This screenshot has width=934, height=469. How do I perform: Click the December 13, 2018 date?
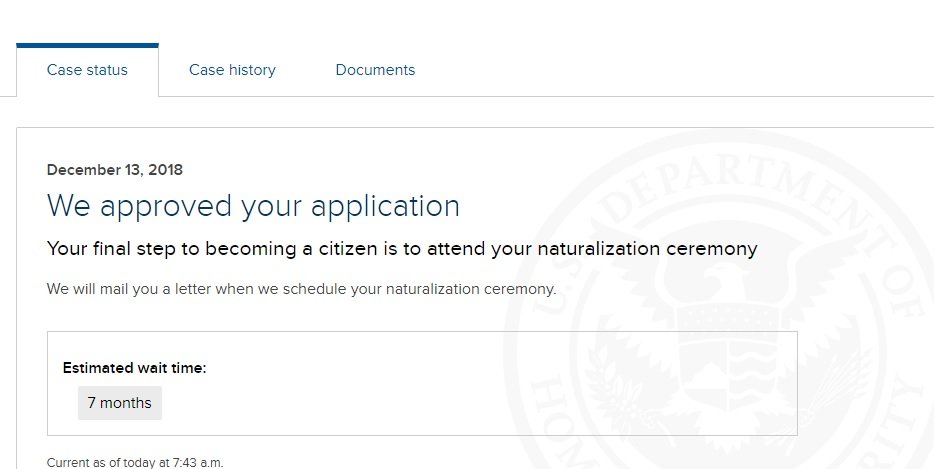[x=114, y=170]
